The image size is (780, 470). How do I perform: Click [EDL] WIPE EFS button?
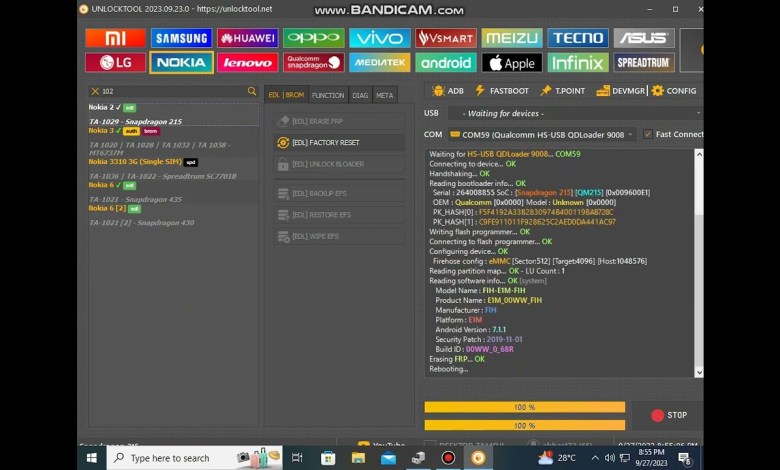[339, 236]
